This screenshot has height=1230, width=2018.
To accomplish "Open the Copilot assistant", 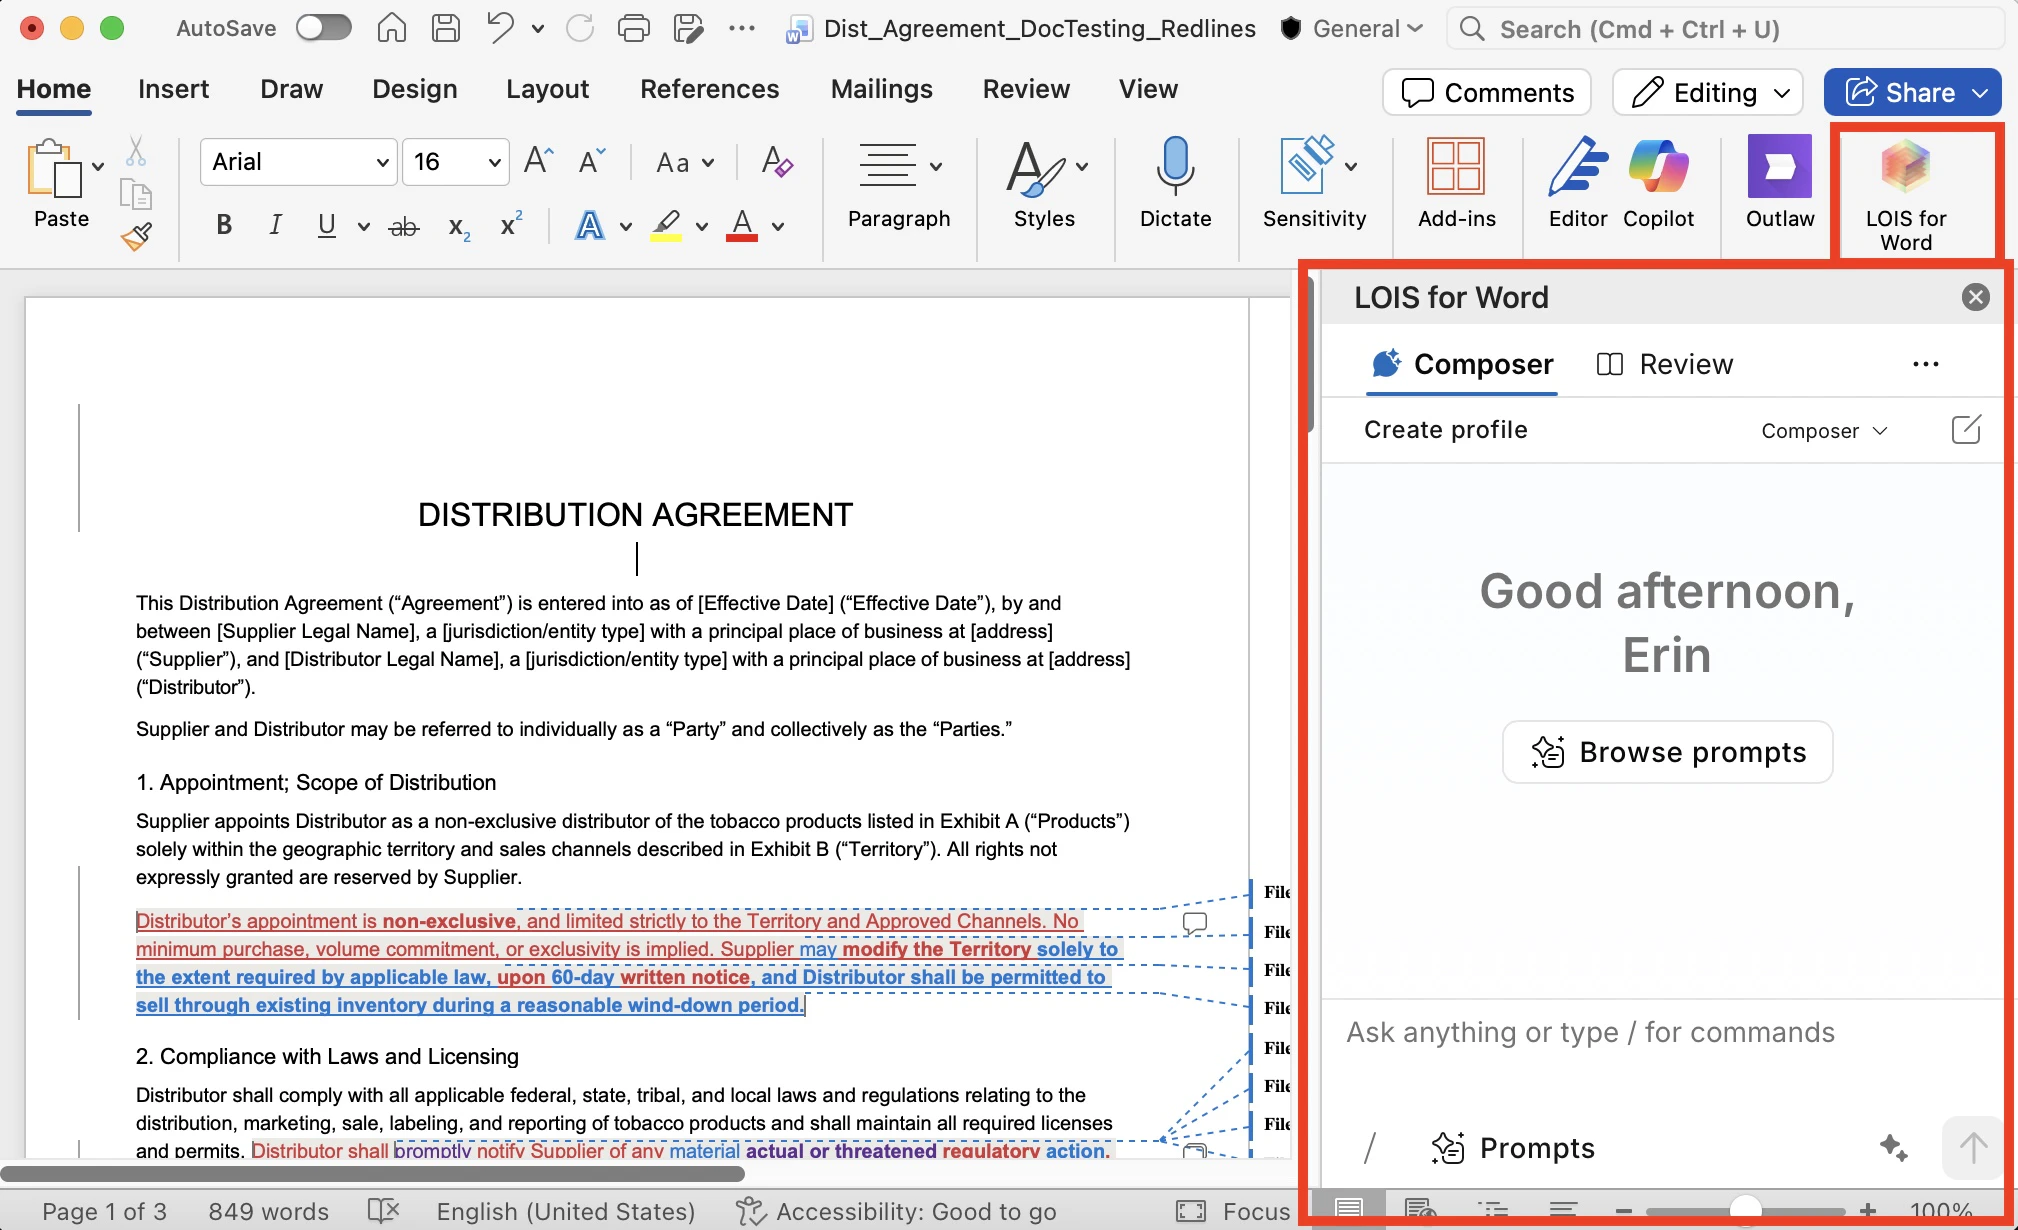I will click(x=1658, y=184).
